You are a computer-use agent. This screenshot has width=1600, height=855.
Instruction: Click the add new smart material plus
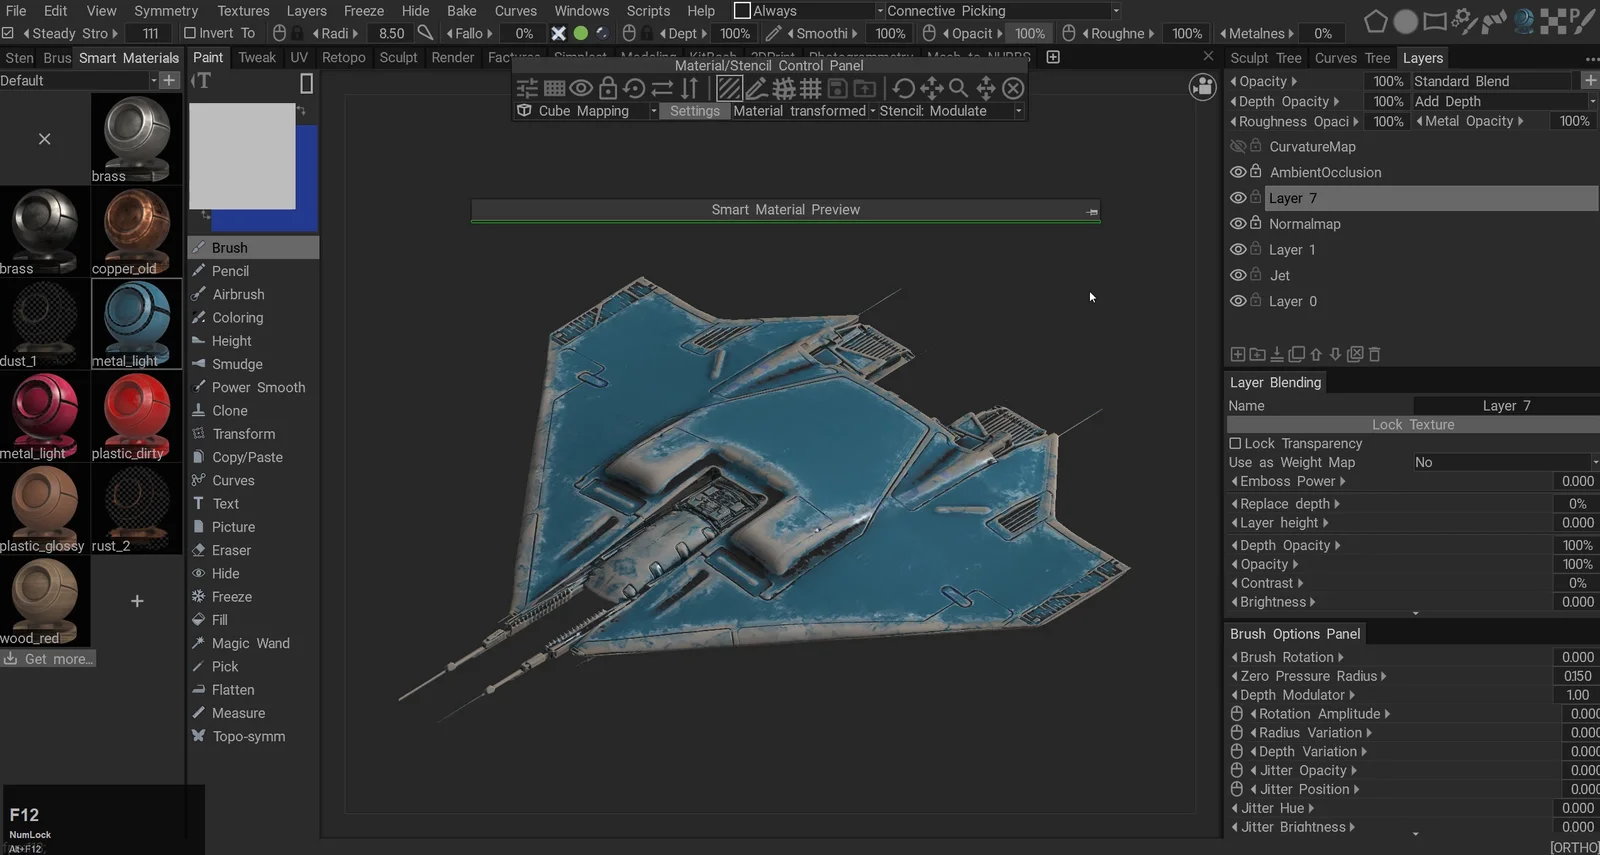137,601
